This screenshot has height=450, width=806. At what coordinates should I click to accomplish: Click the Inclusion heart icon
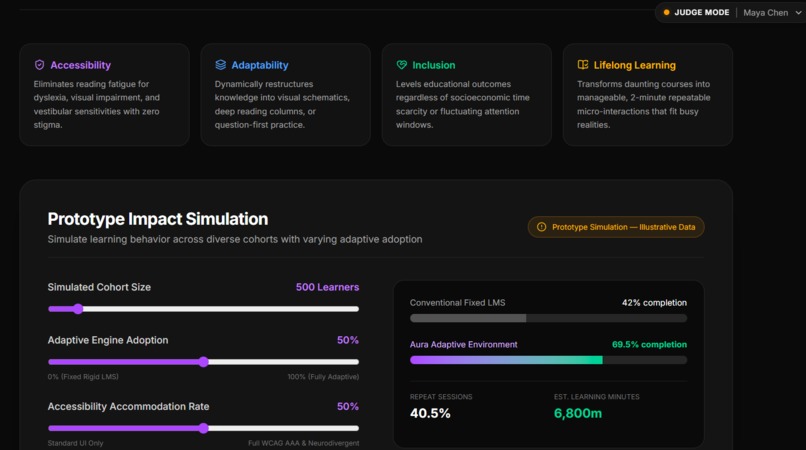401,65
